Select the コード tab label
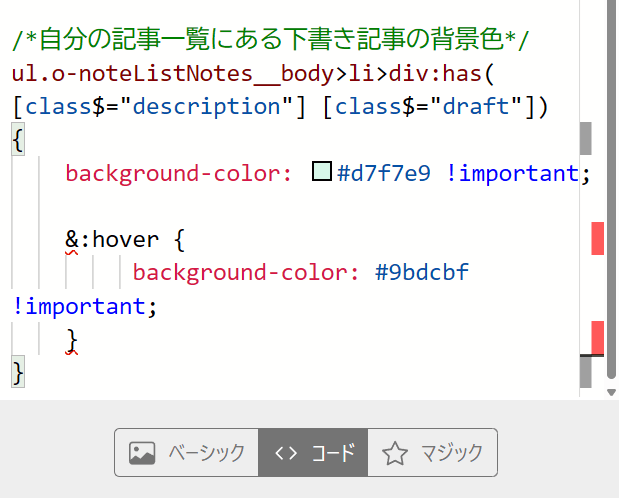The width and height of the screenshot is (619, 498). [x=333, y=453]
